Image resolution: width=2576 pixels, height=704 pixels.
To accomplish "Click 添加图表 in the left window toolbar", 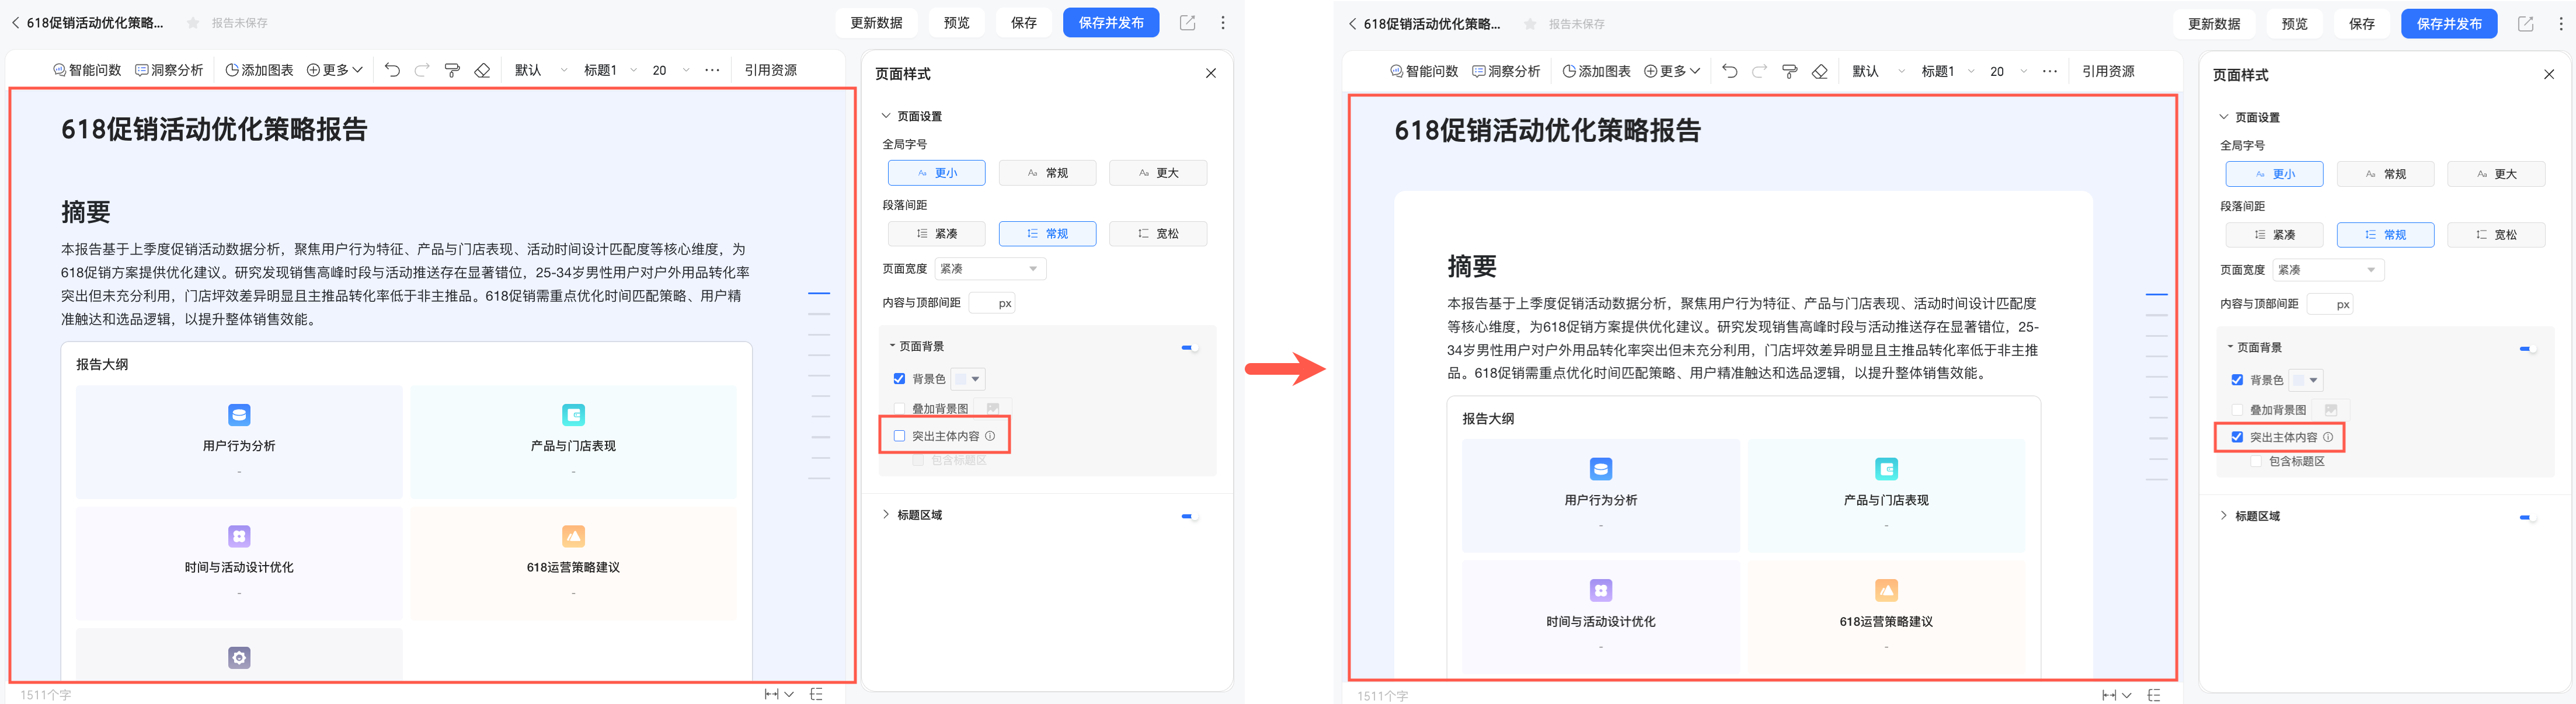I will coord(259,70).
